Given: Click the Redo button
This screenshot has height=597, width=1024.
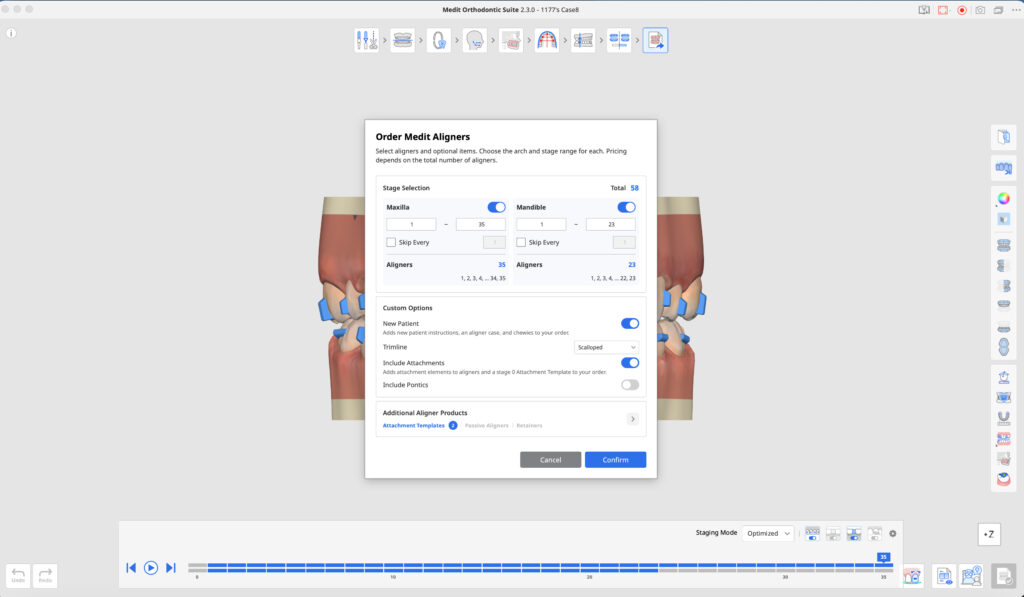Looking at the screenshot, I should (45, 575).
